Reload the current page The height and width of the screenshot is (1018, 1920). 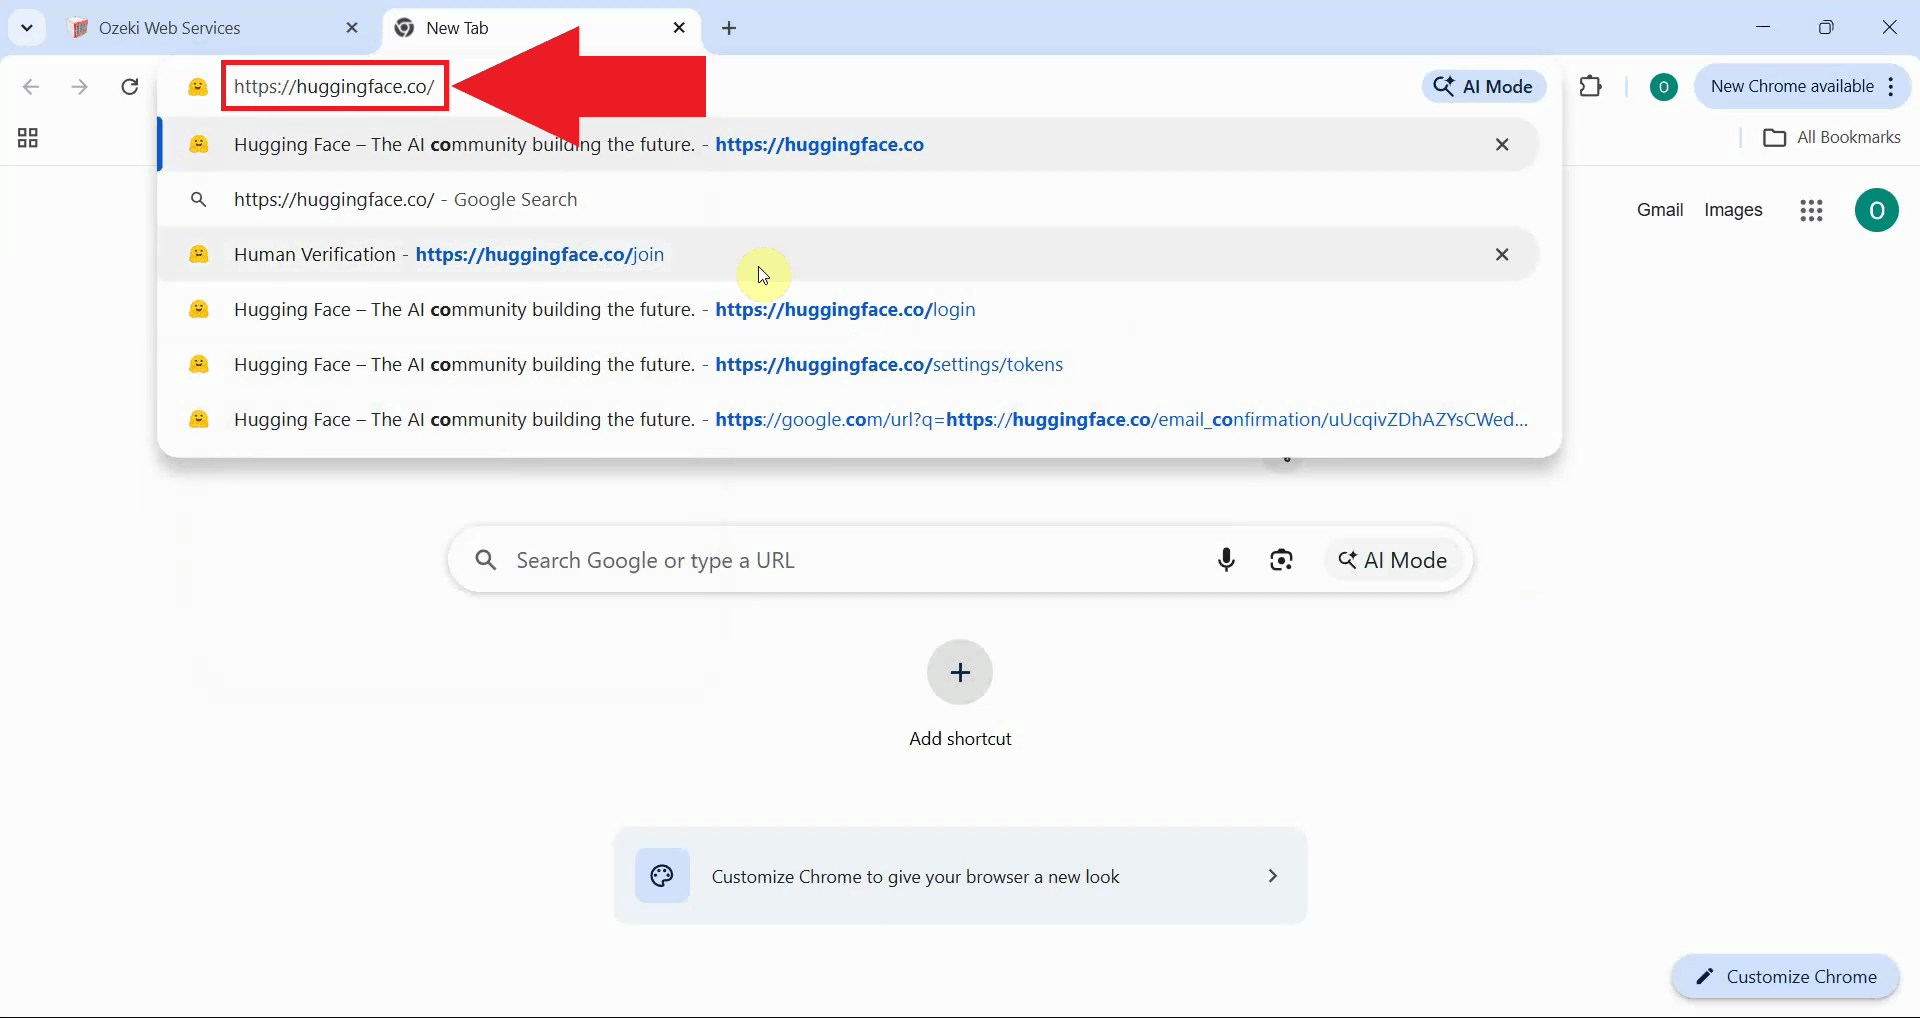point(128,87)
